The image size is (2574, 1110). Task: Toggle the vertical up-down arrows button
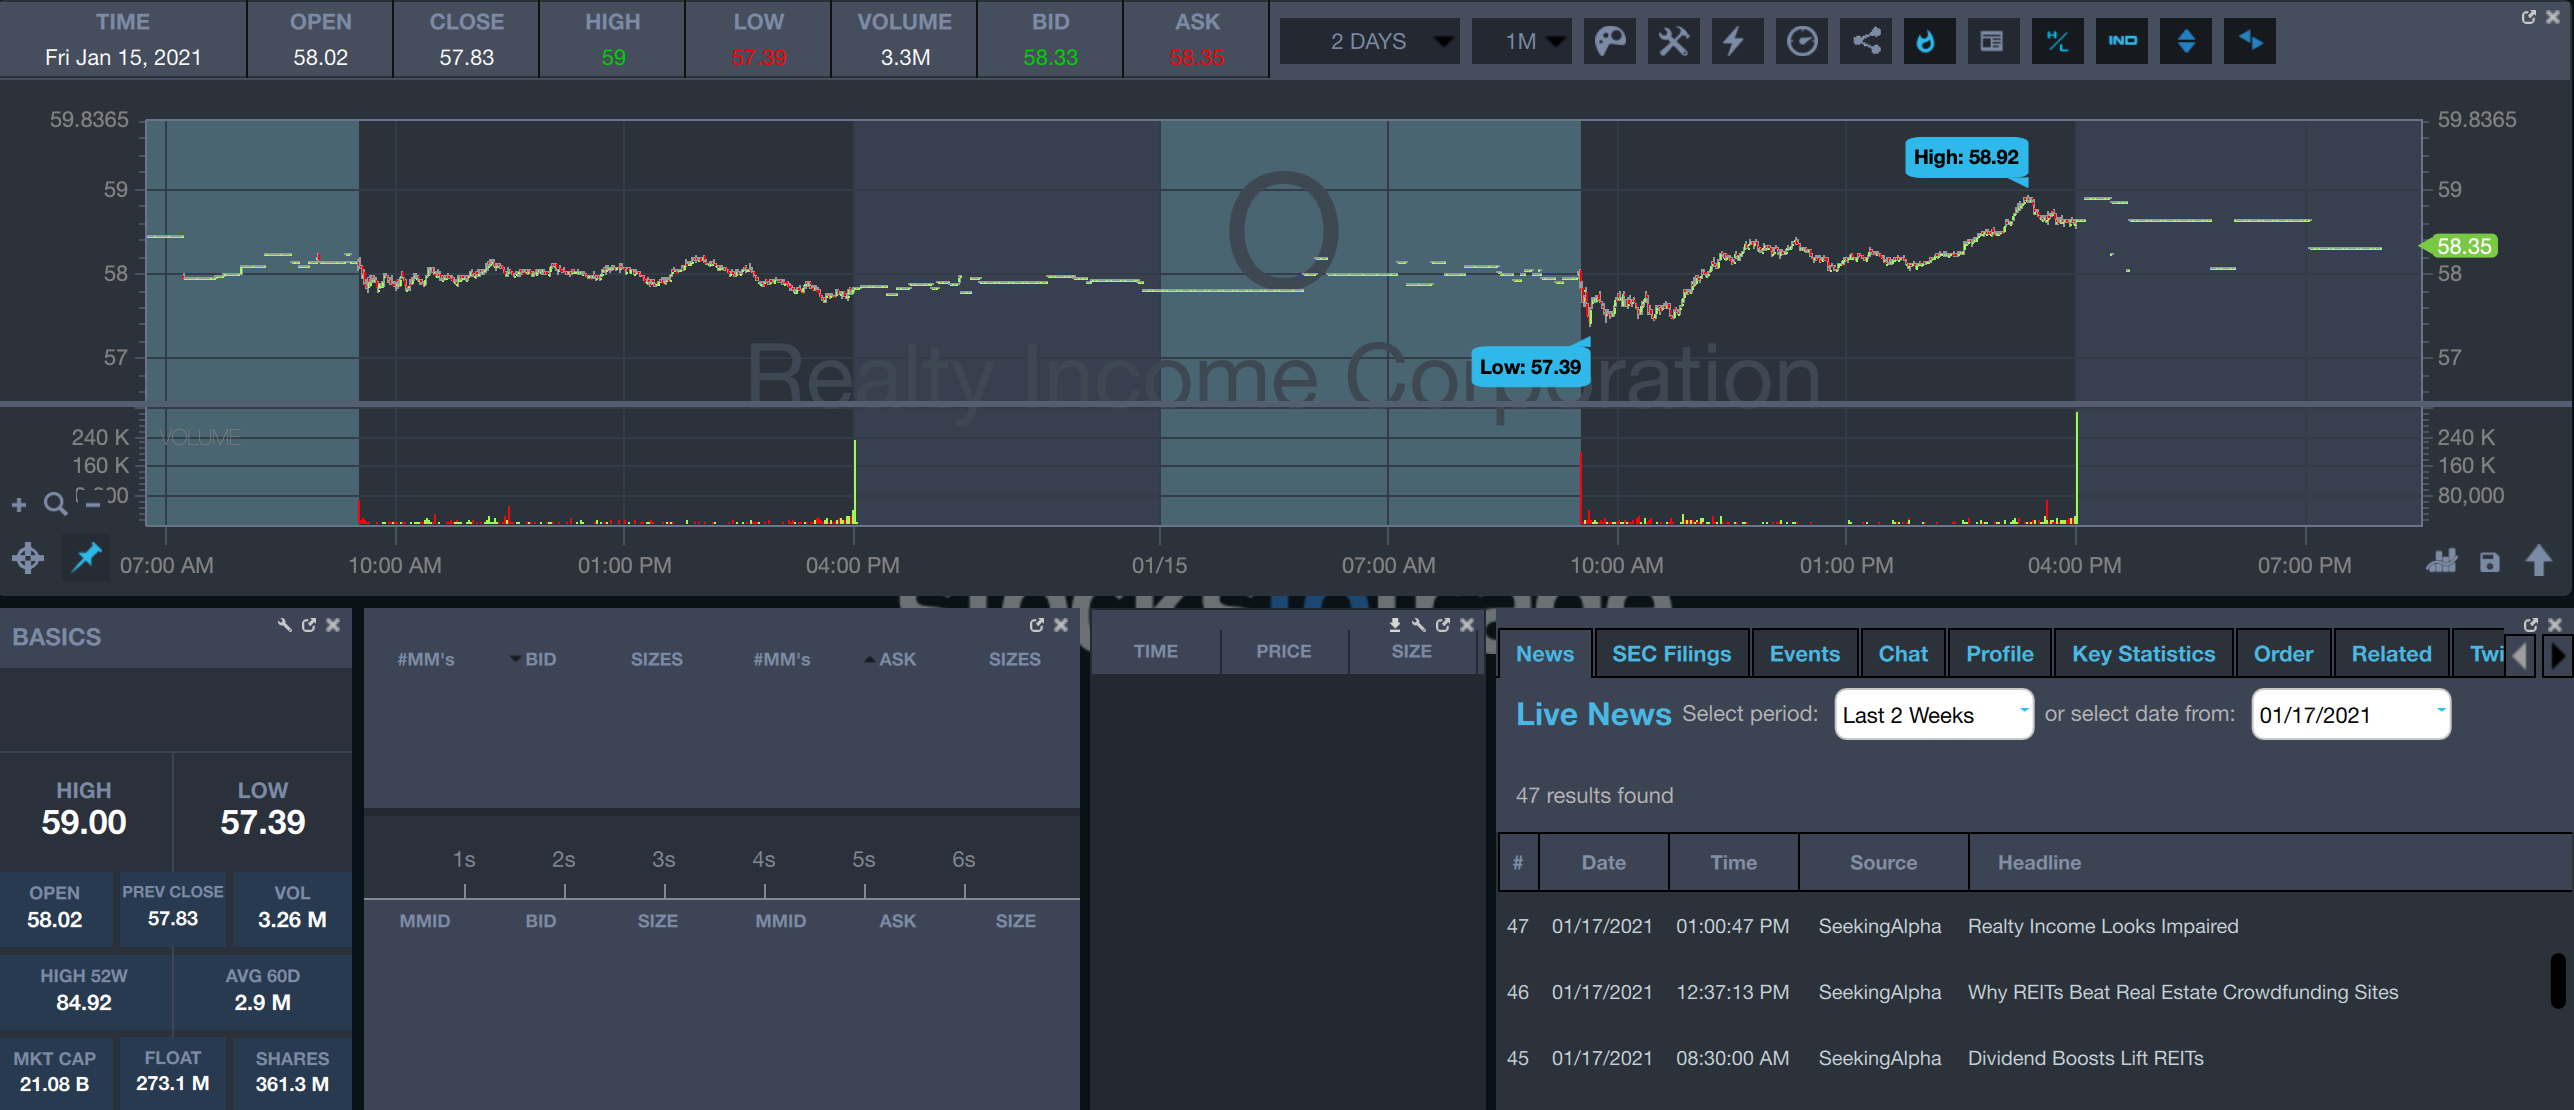(x=2186, y=41)
